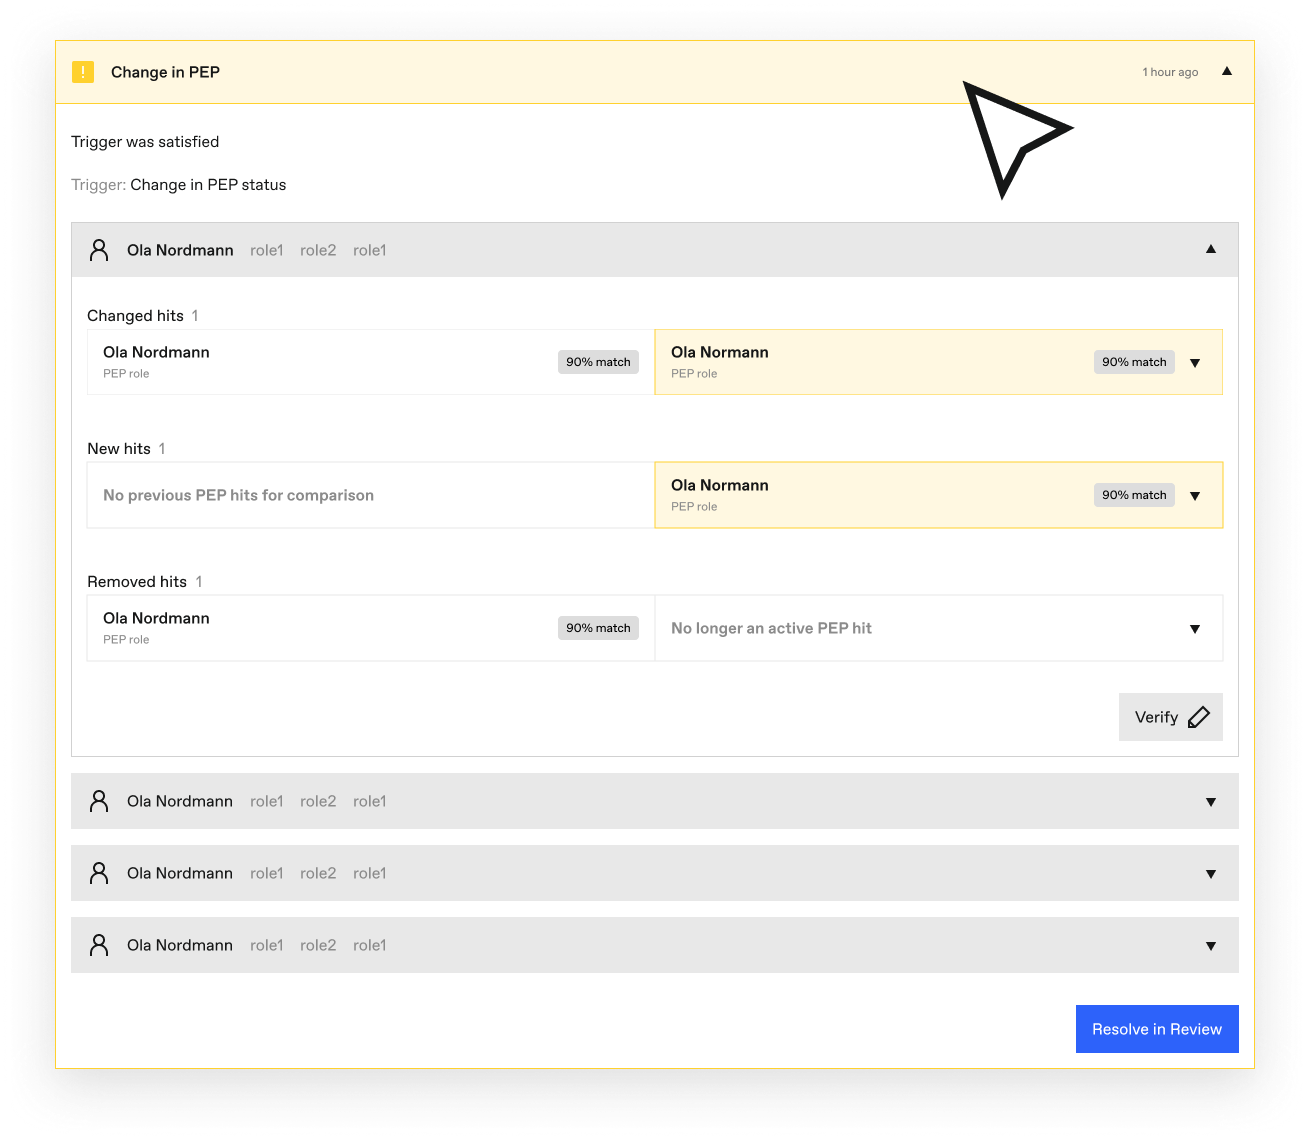The image size is (1310, 1139).
Task: Expand the Ola Normann card under Changed hits
Action: (1195, 363)
